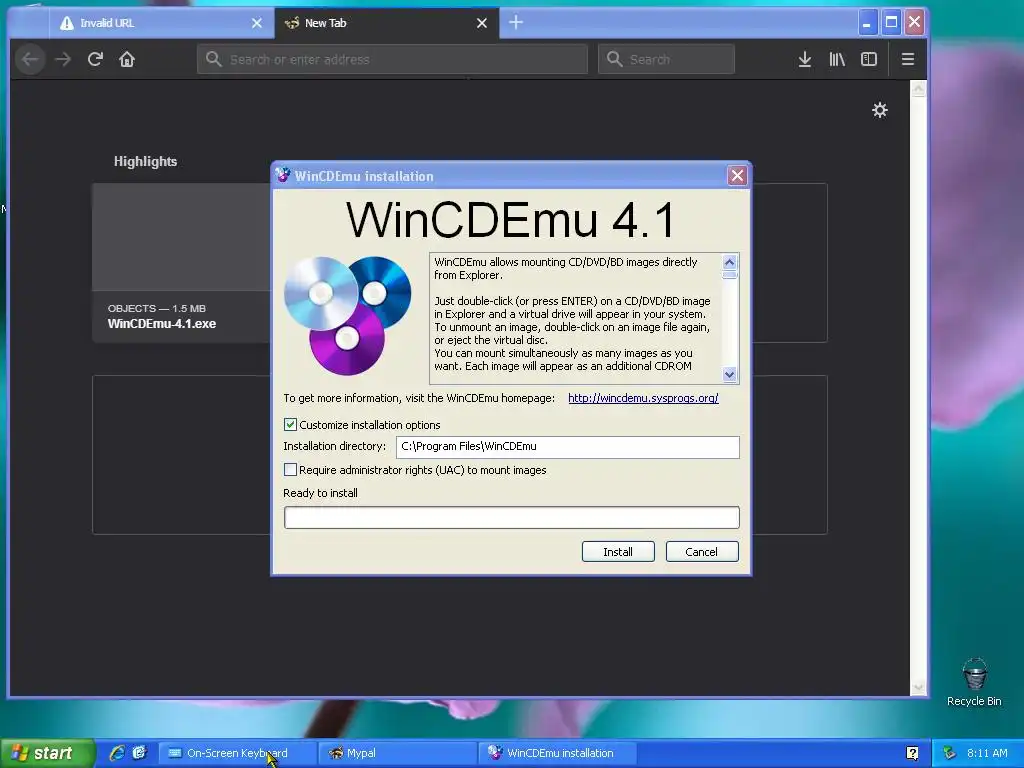Click the empty installation progress bar

click(x=511, y=517)
